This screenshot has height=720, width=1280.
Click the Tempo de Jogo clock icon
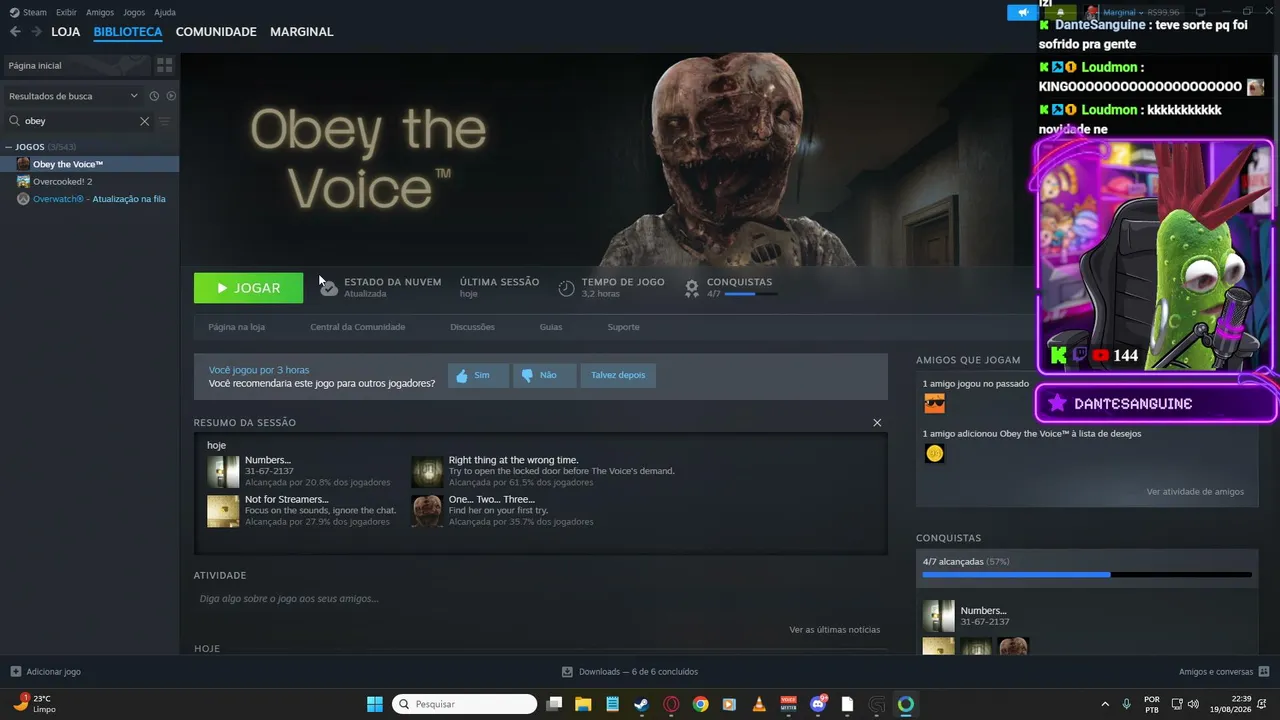(566, 288)
